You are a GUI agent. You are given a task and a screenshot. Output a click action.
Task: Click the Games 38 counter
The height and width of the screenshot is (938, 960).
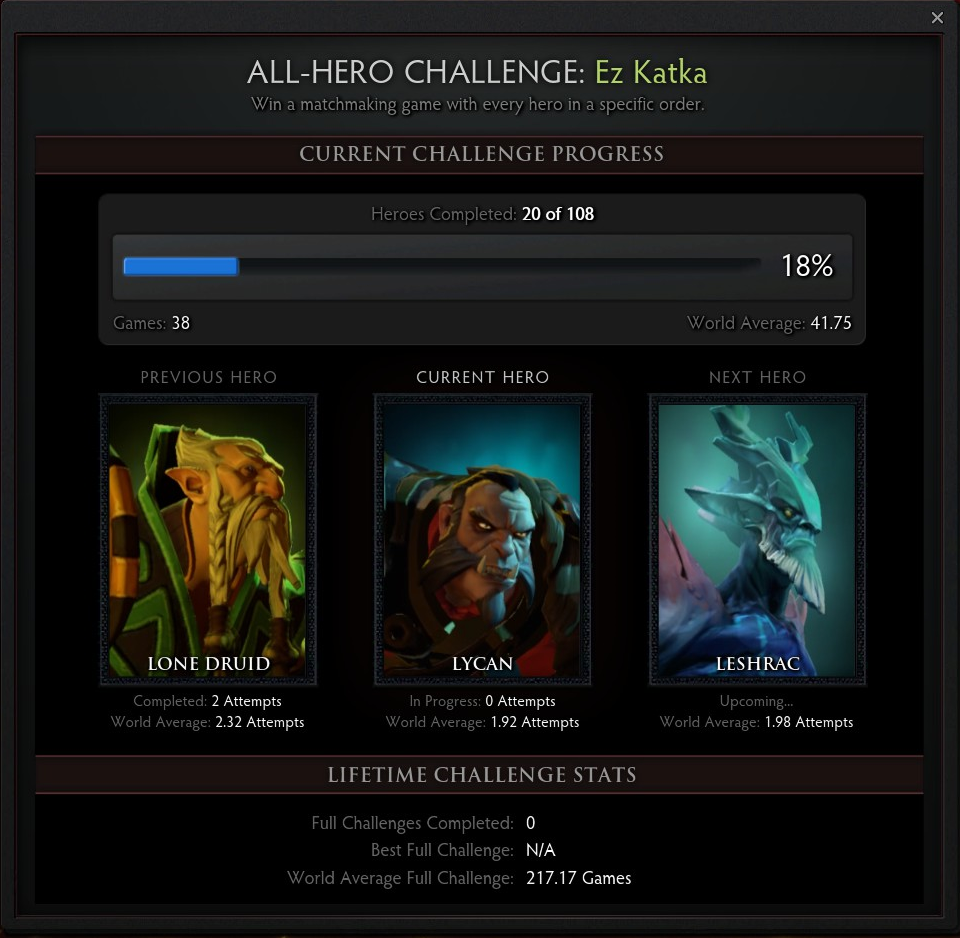click(151, 323)
